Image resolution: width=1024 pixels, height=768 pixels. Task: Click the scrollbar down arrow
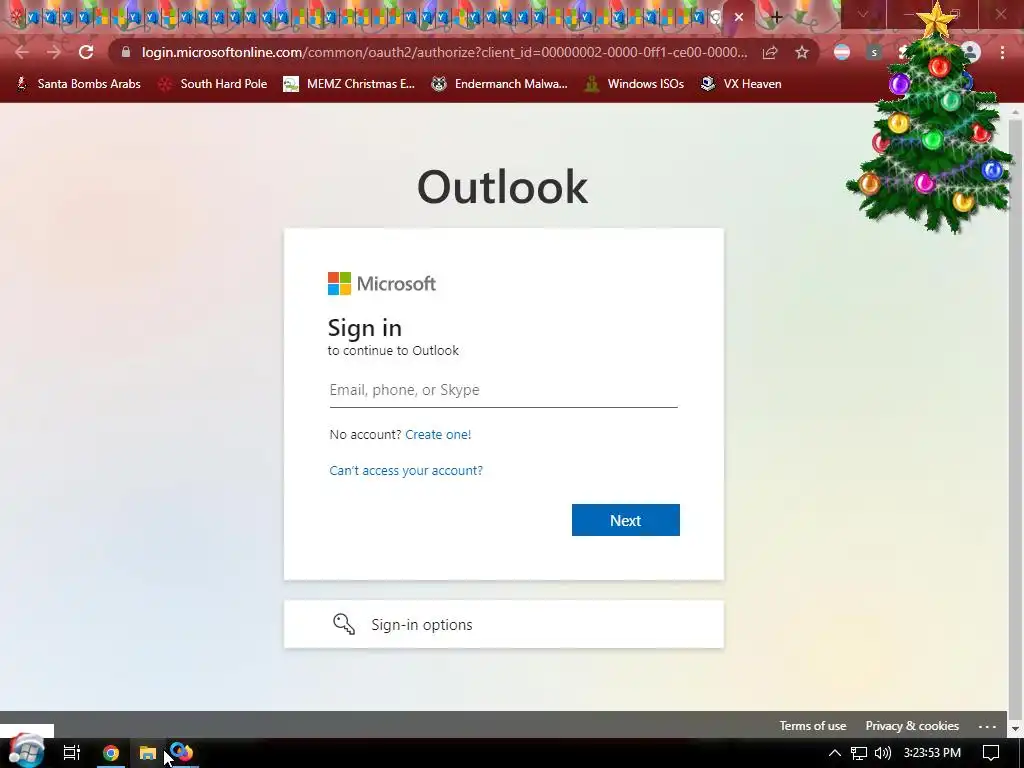click(x=1015, y=729)
